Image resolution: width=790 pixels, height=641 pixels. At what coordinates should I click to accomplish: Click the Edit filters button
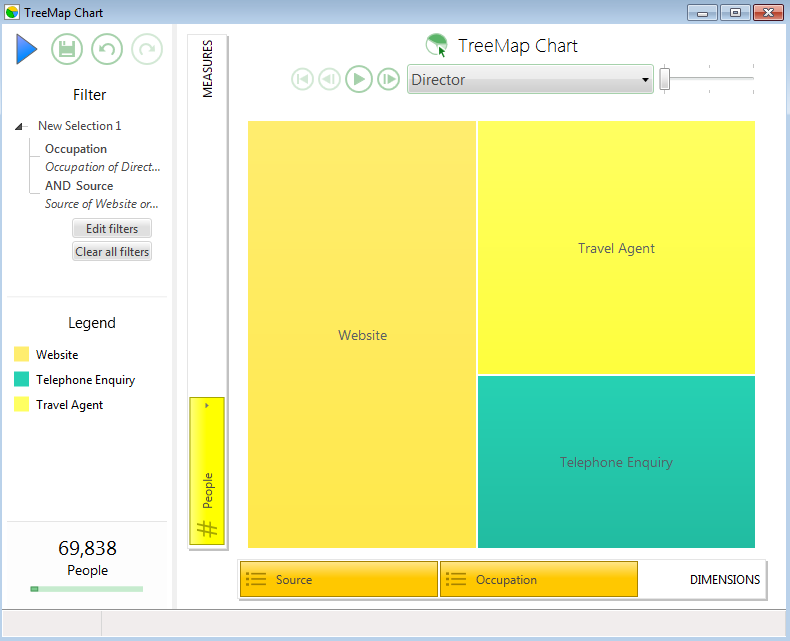click(112, 228)
